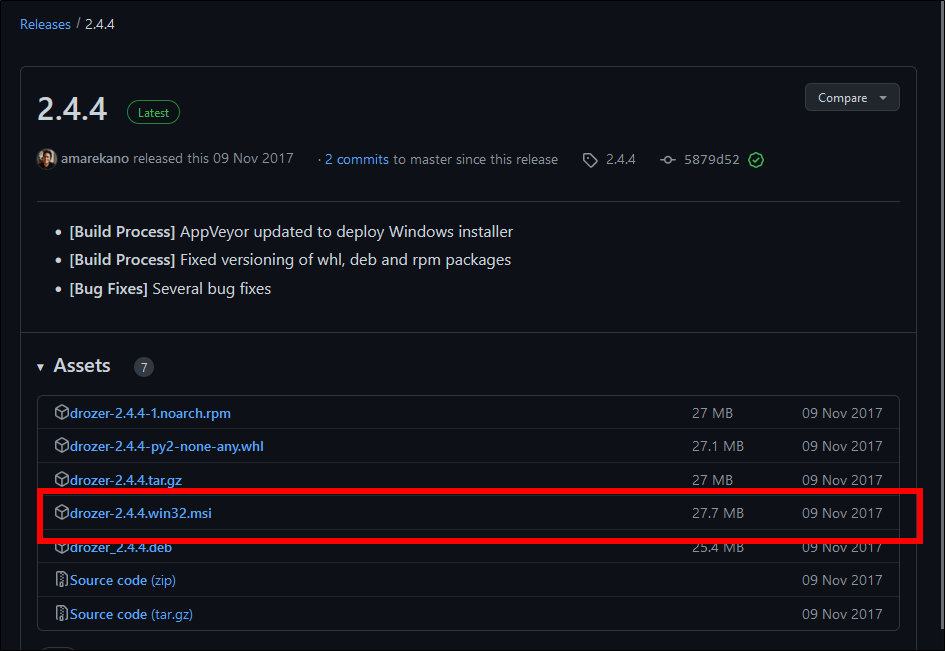Click the 2.4.4 breadcrumb text
945x651 pixels.
coord(99,24)
